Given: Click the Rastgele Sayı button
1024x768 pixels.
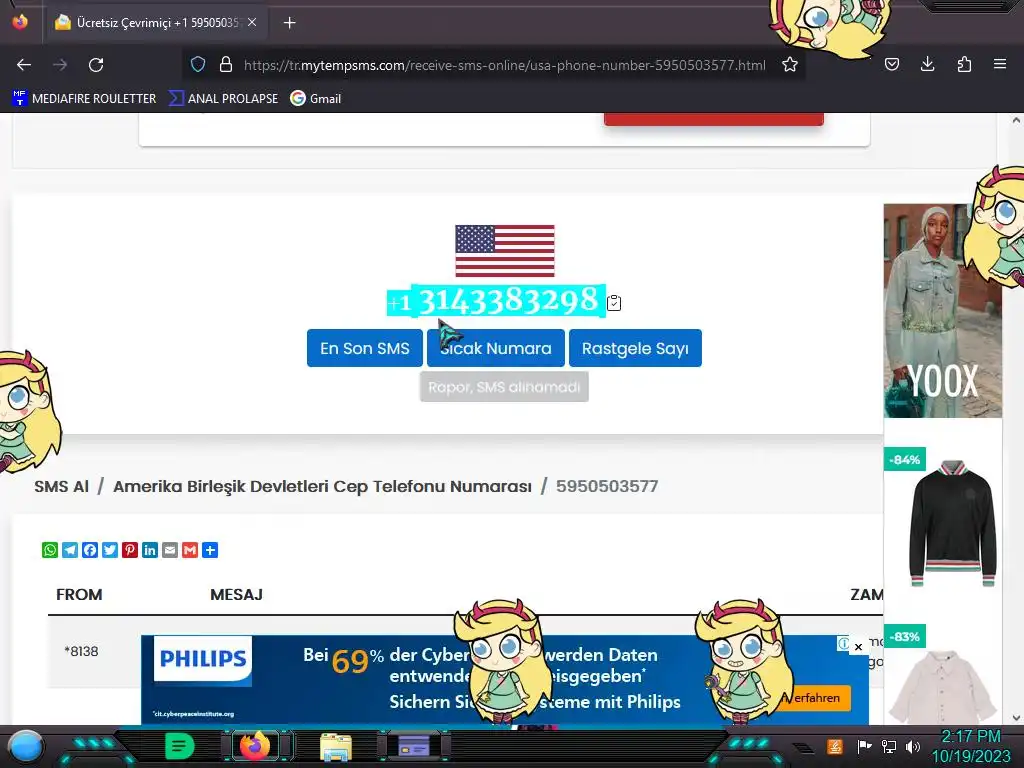Looking at the screenshot, I should (635, 348).
